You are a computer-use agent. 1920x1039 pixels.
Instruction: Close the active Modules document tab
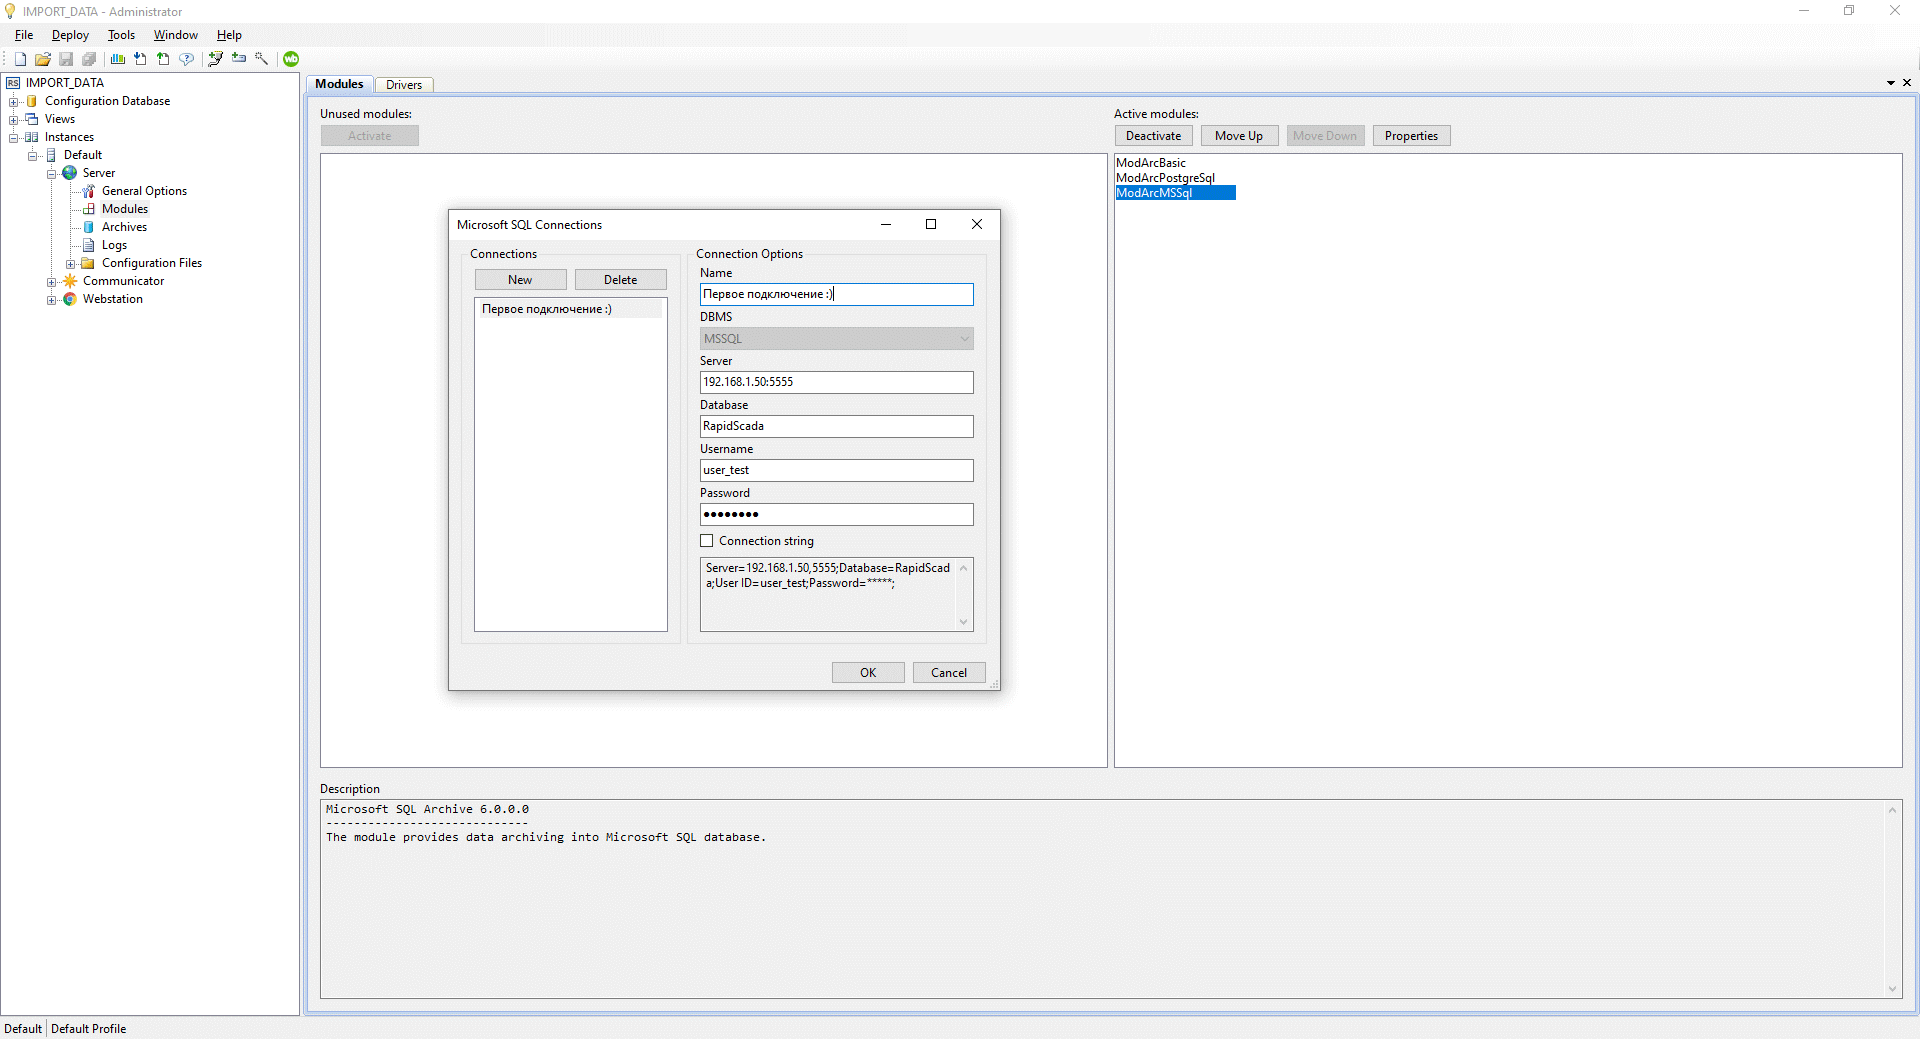click(x=1907, y=83)
